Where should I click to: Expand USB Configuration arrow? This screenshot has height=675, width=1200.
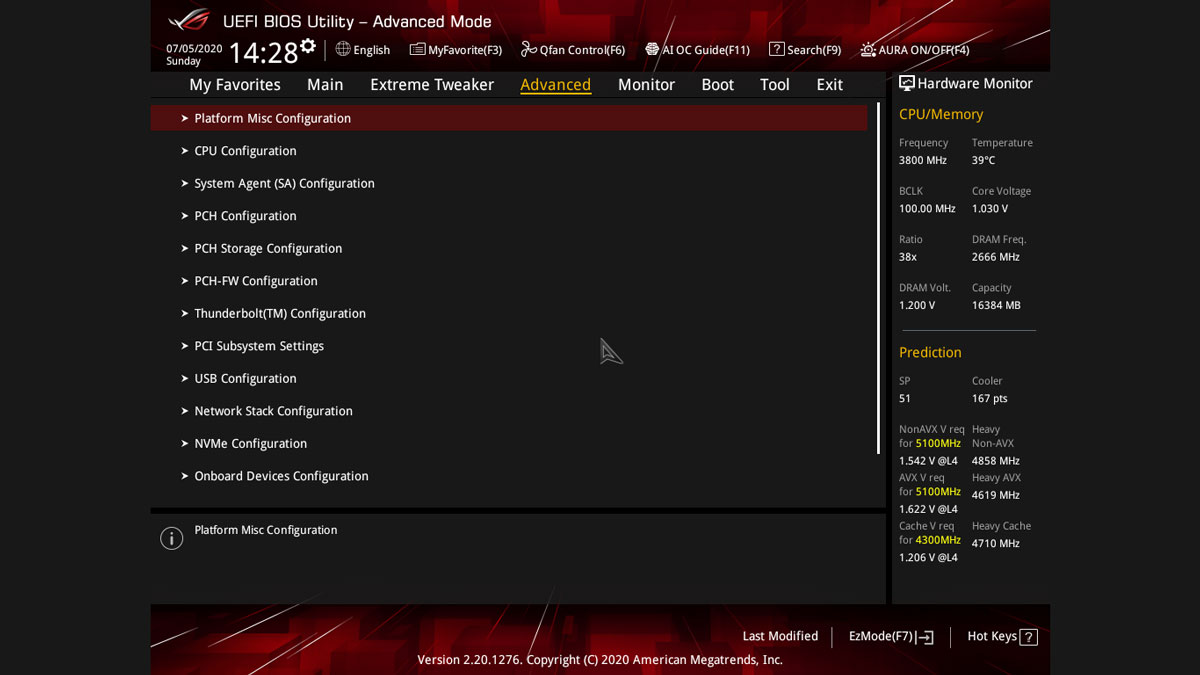[x=185, y=378]
